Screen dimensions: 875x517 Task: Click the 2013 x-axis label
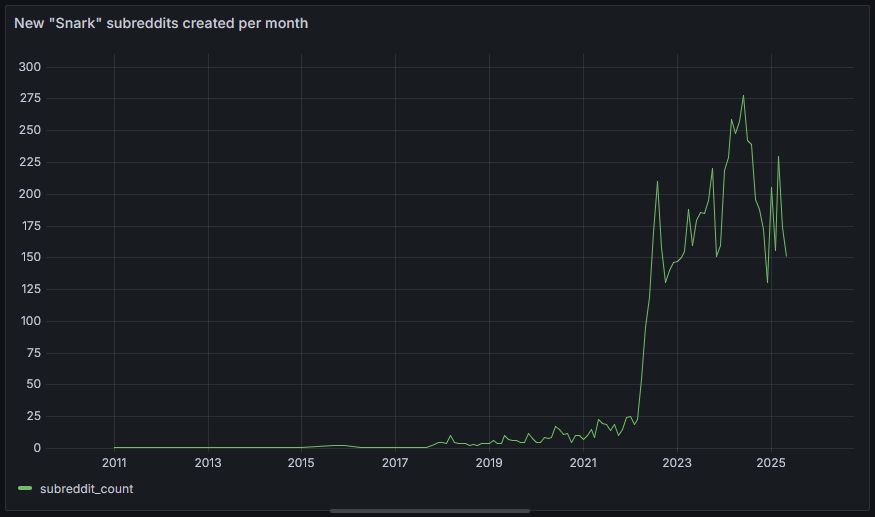point(208,463)
